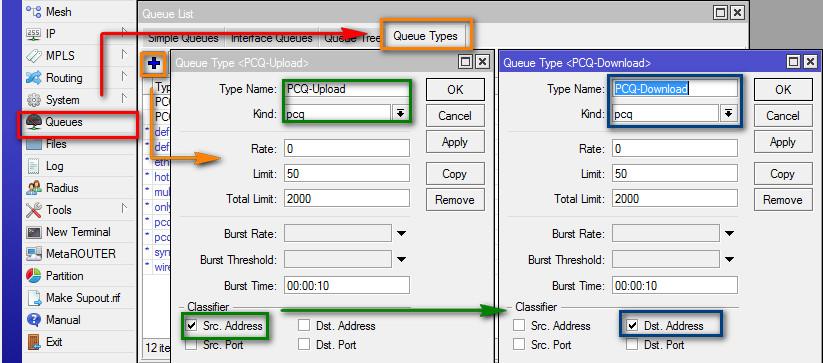Click the New Terminal icon

click(34, 232)
